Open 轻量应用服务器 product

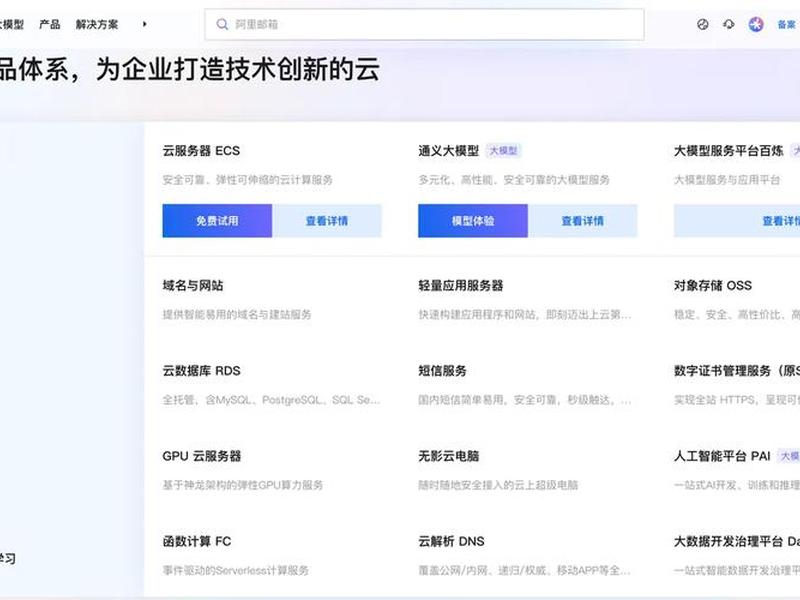[x=461, y=286]
